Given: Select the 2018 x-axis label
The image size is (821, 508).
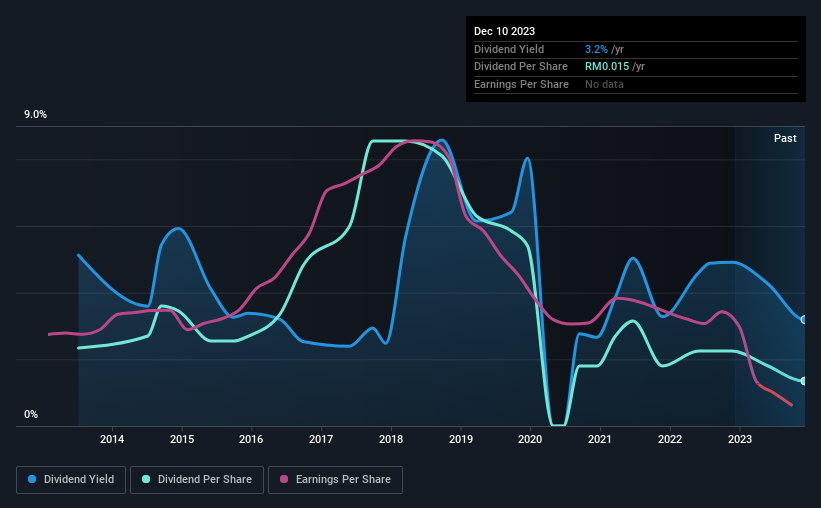Looking at the screenshot, I should [391, 439].
